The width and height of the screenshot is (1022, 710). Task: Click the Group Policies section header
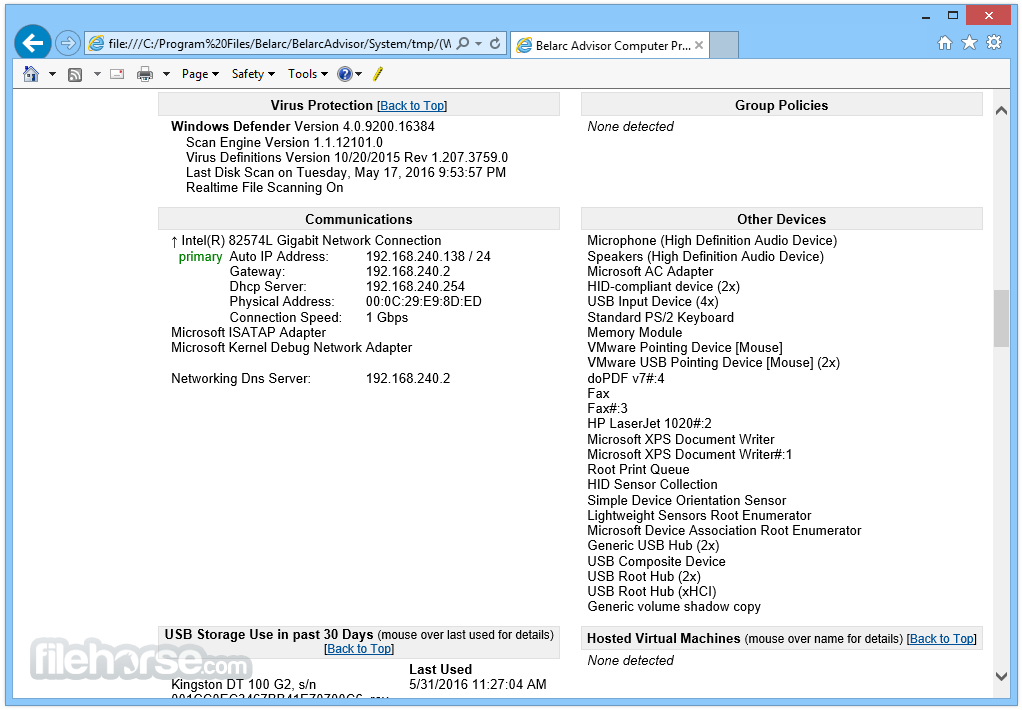coord(781,105)
